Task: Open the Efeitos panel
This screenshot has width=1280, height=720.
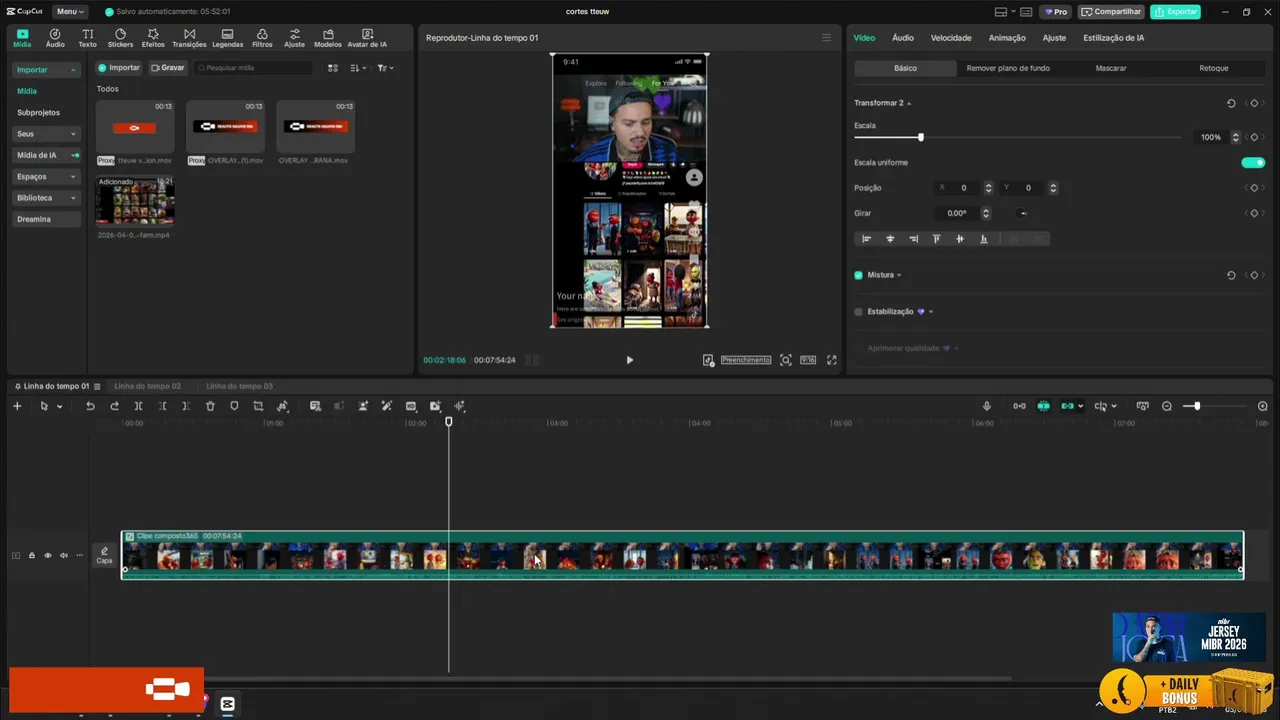Action: (x=153, y=38)
